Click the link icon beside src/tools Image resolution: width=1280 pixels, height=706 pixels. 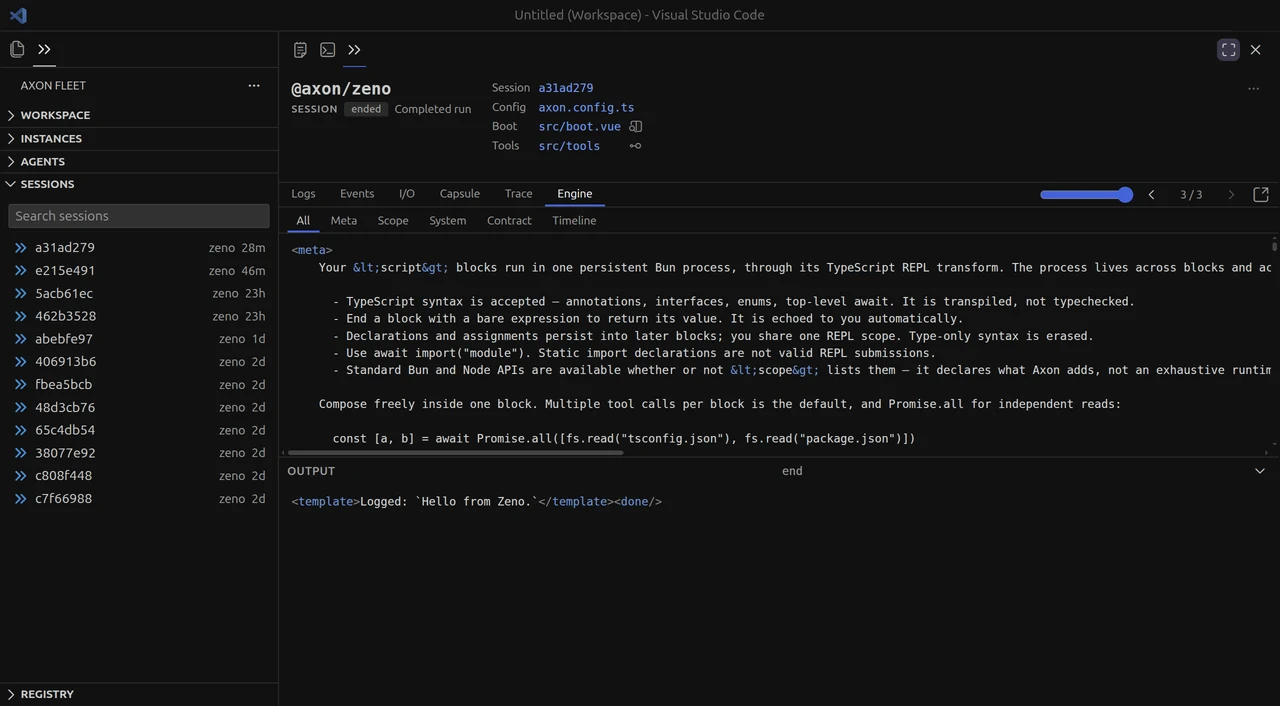point(635,146)
